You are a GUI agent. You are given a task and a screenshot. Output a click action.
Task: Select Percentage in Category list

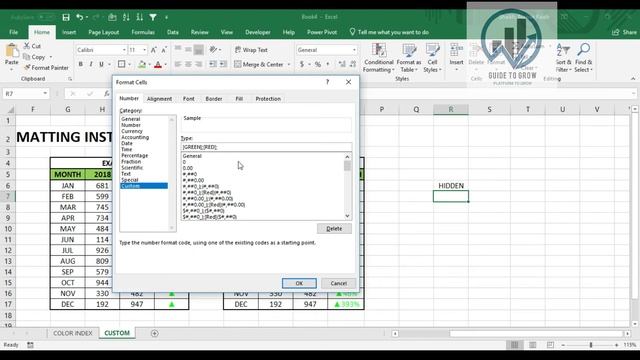[135, 156]
